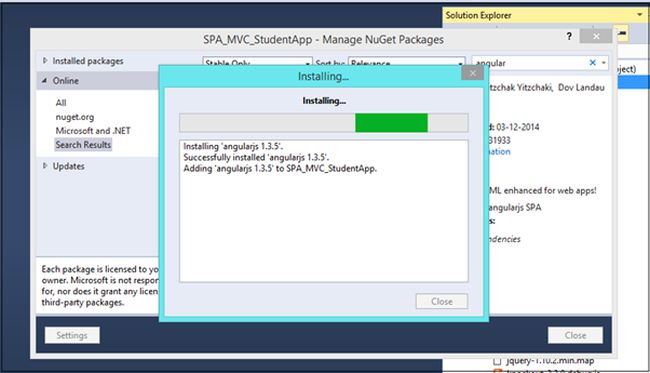The image size is (650, 373).
Task: Clear the search box with X icon
Action: pyautogui.click(x=592, y=63)
